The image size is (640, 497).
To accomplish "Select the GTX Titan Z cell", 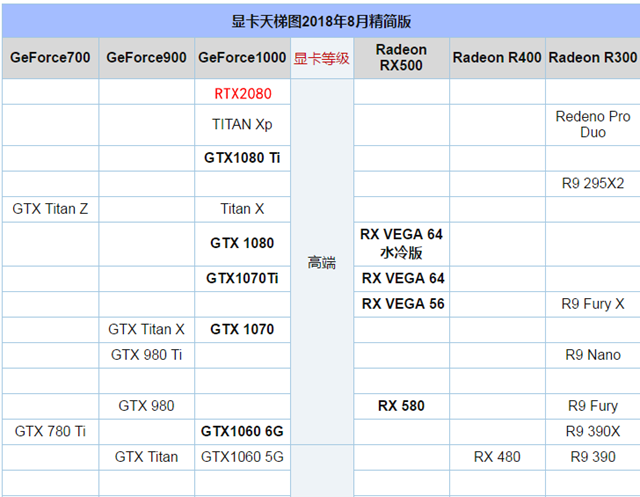I will point(51,209).
